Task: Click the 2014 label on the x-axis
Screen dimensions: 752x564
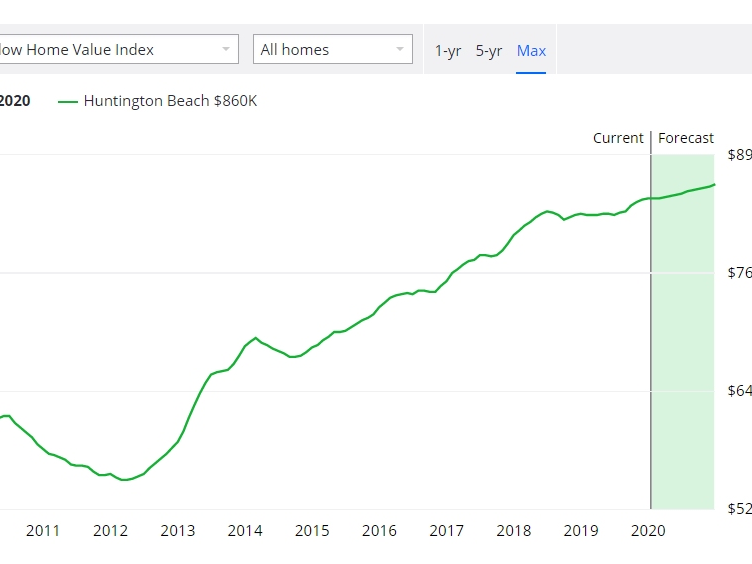Action: 245,531
